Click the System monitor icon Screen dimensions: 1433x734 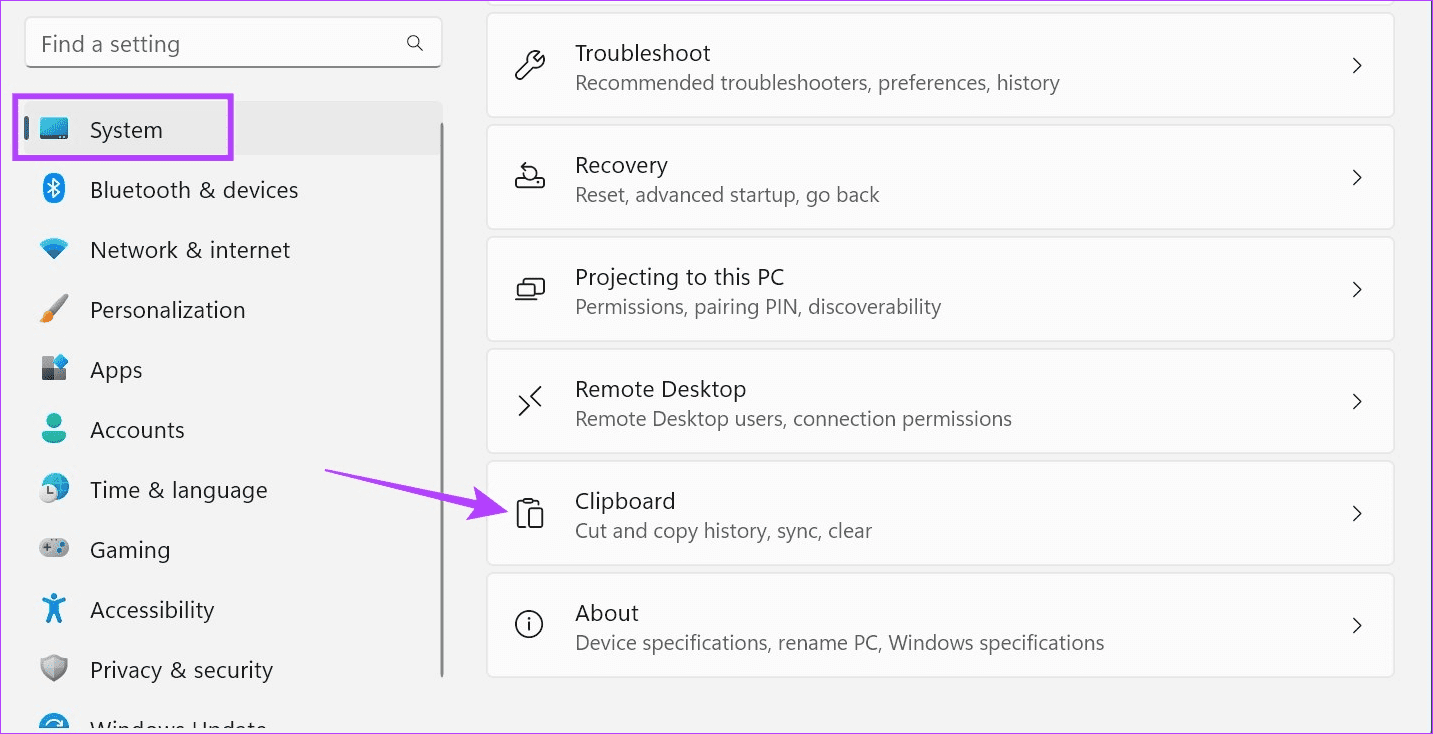click(54, 129)
